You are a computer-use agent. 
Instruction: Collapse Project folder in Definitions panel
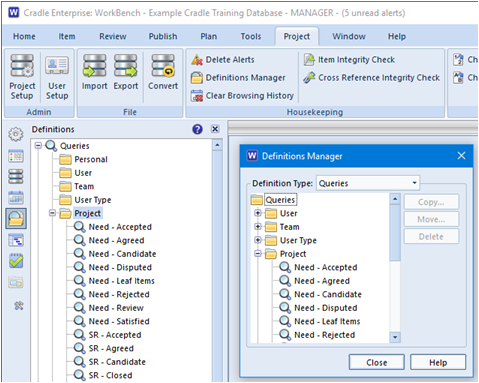pos(52,213)
